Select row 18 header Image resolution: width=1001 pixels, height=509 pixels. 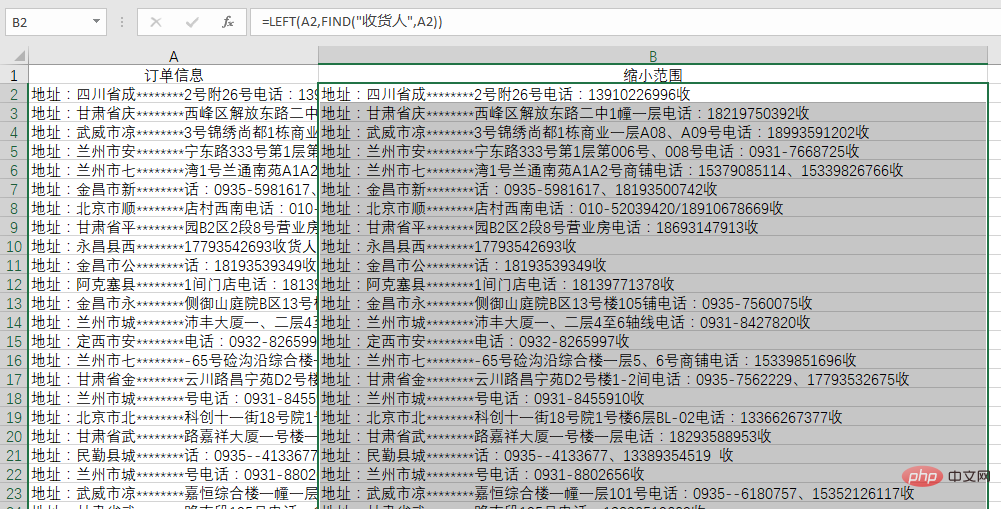[14, 398]
